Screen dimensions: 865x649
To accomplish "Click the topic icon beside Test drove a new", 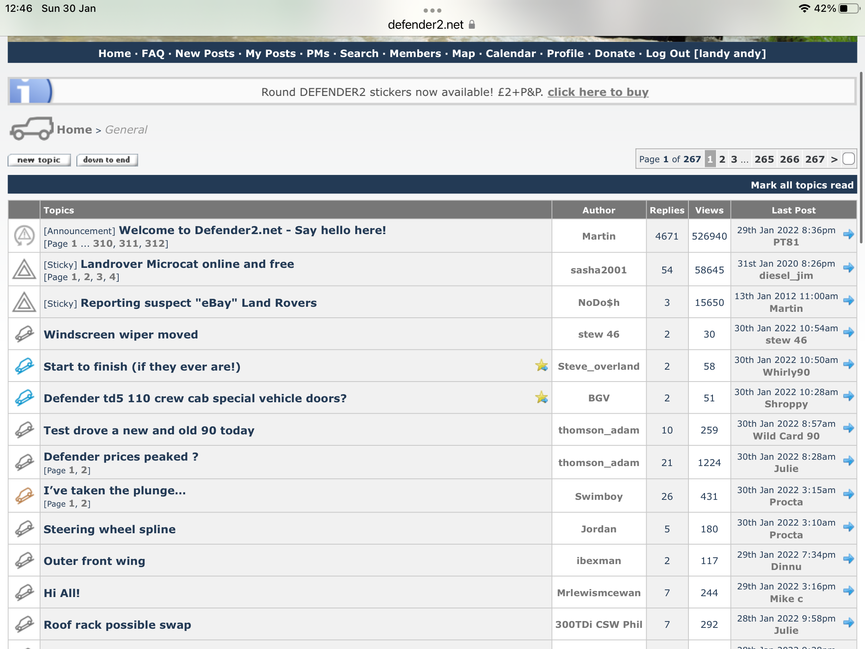I will pos(24,430).
